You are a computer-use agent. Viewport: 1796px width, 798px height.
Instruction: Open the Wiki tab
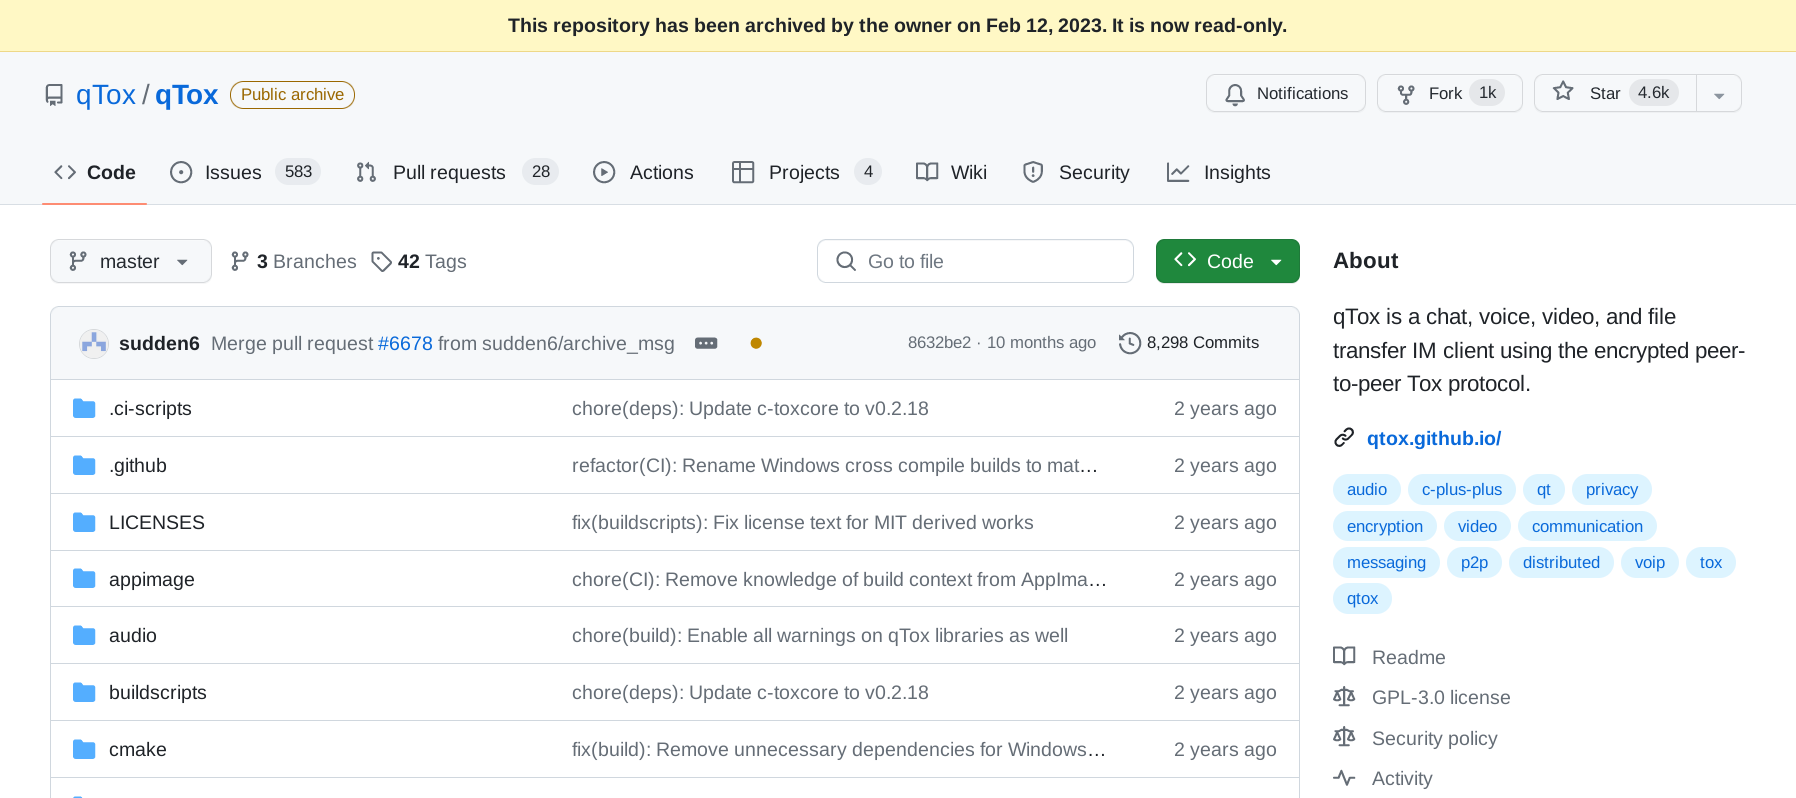click(x=951, y=172)
